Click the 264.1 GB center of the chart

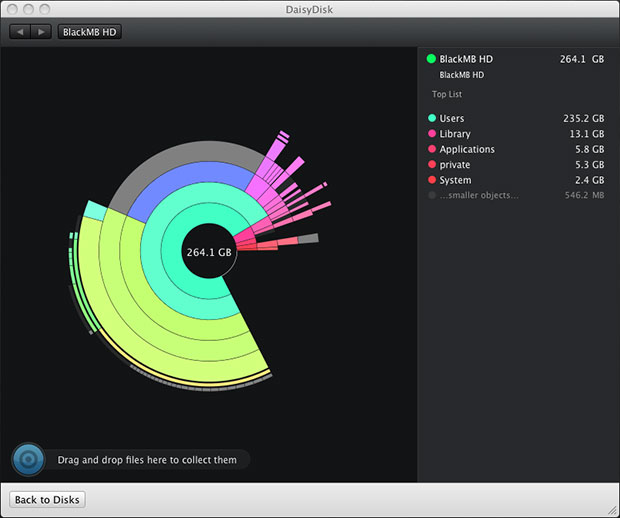tap(209, 252)
